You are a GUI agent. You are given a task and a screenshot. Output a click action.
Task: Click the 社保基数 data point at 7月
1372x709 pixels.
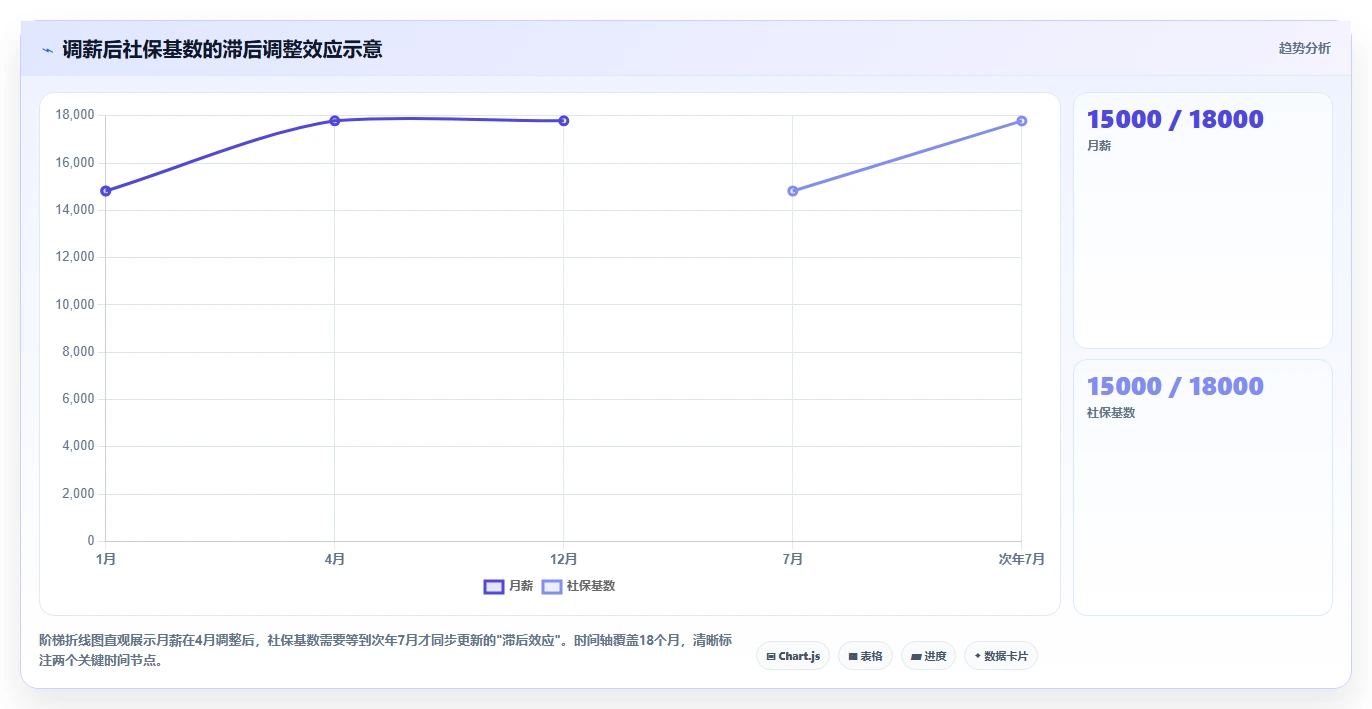(793, 190)
